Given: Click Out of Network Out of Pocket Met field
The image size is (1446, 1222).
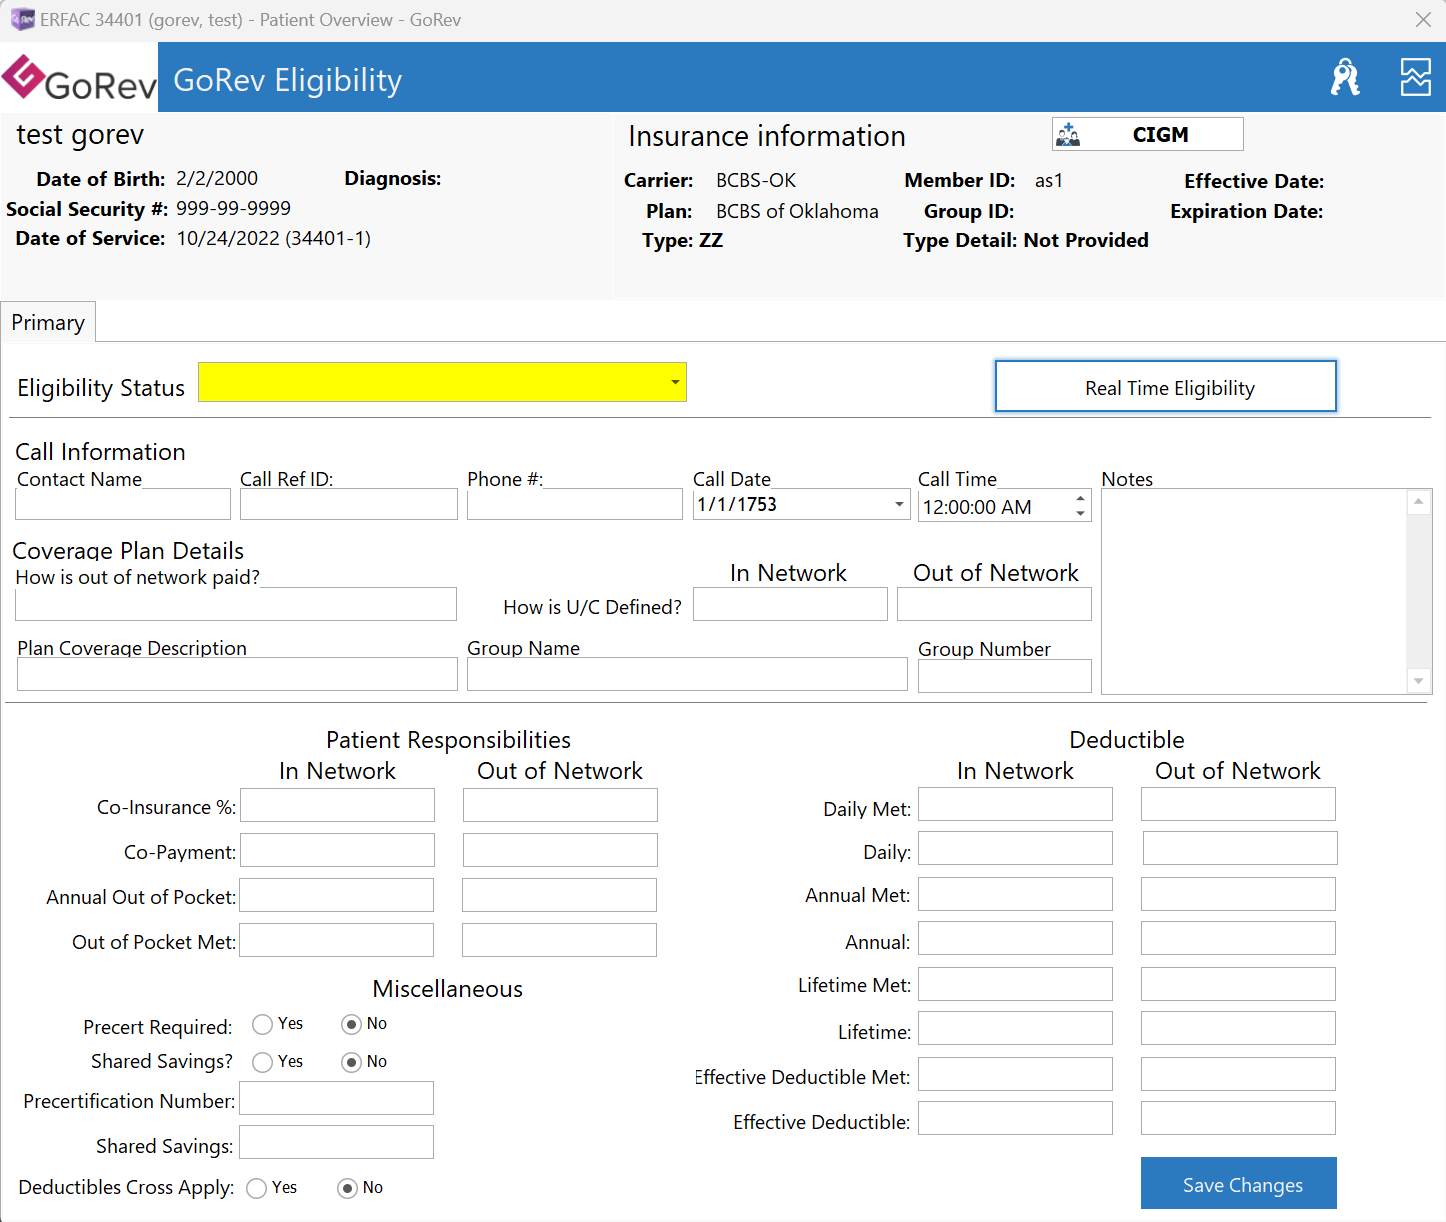Looking at the screenshot, I should (559, 940).
